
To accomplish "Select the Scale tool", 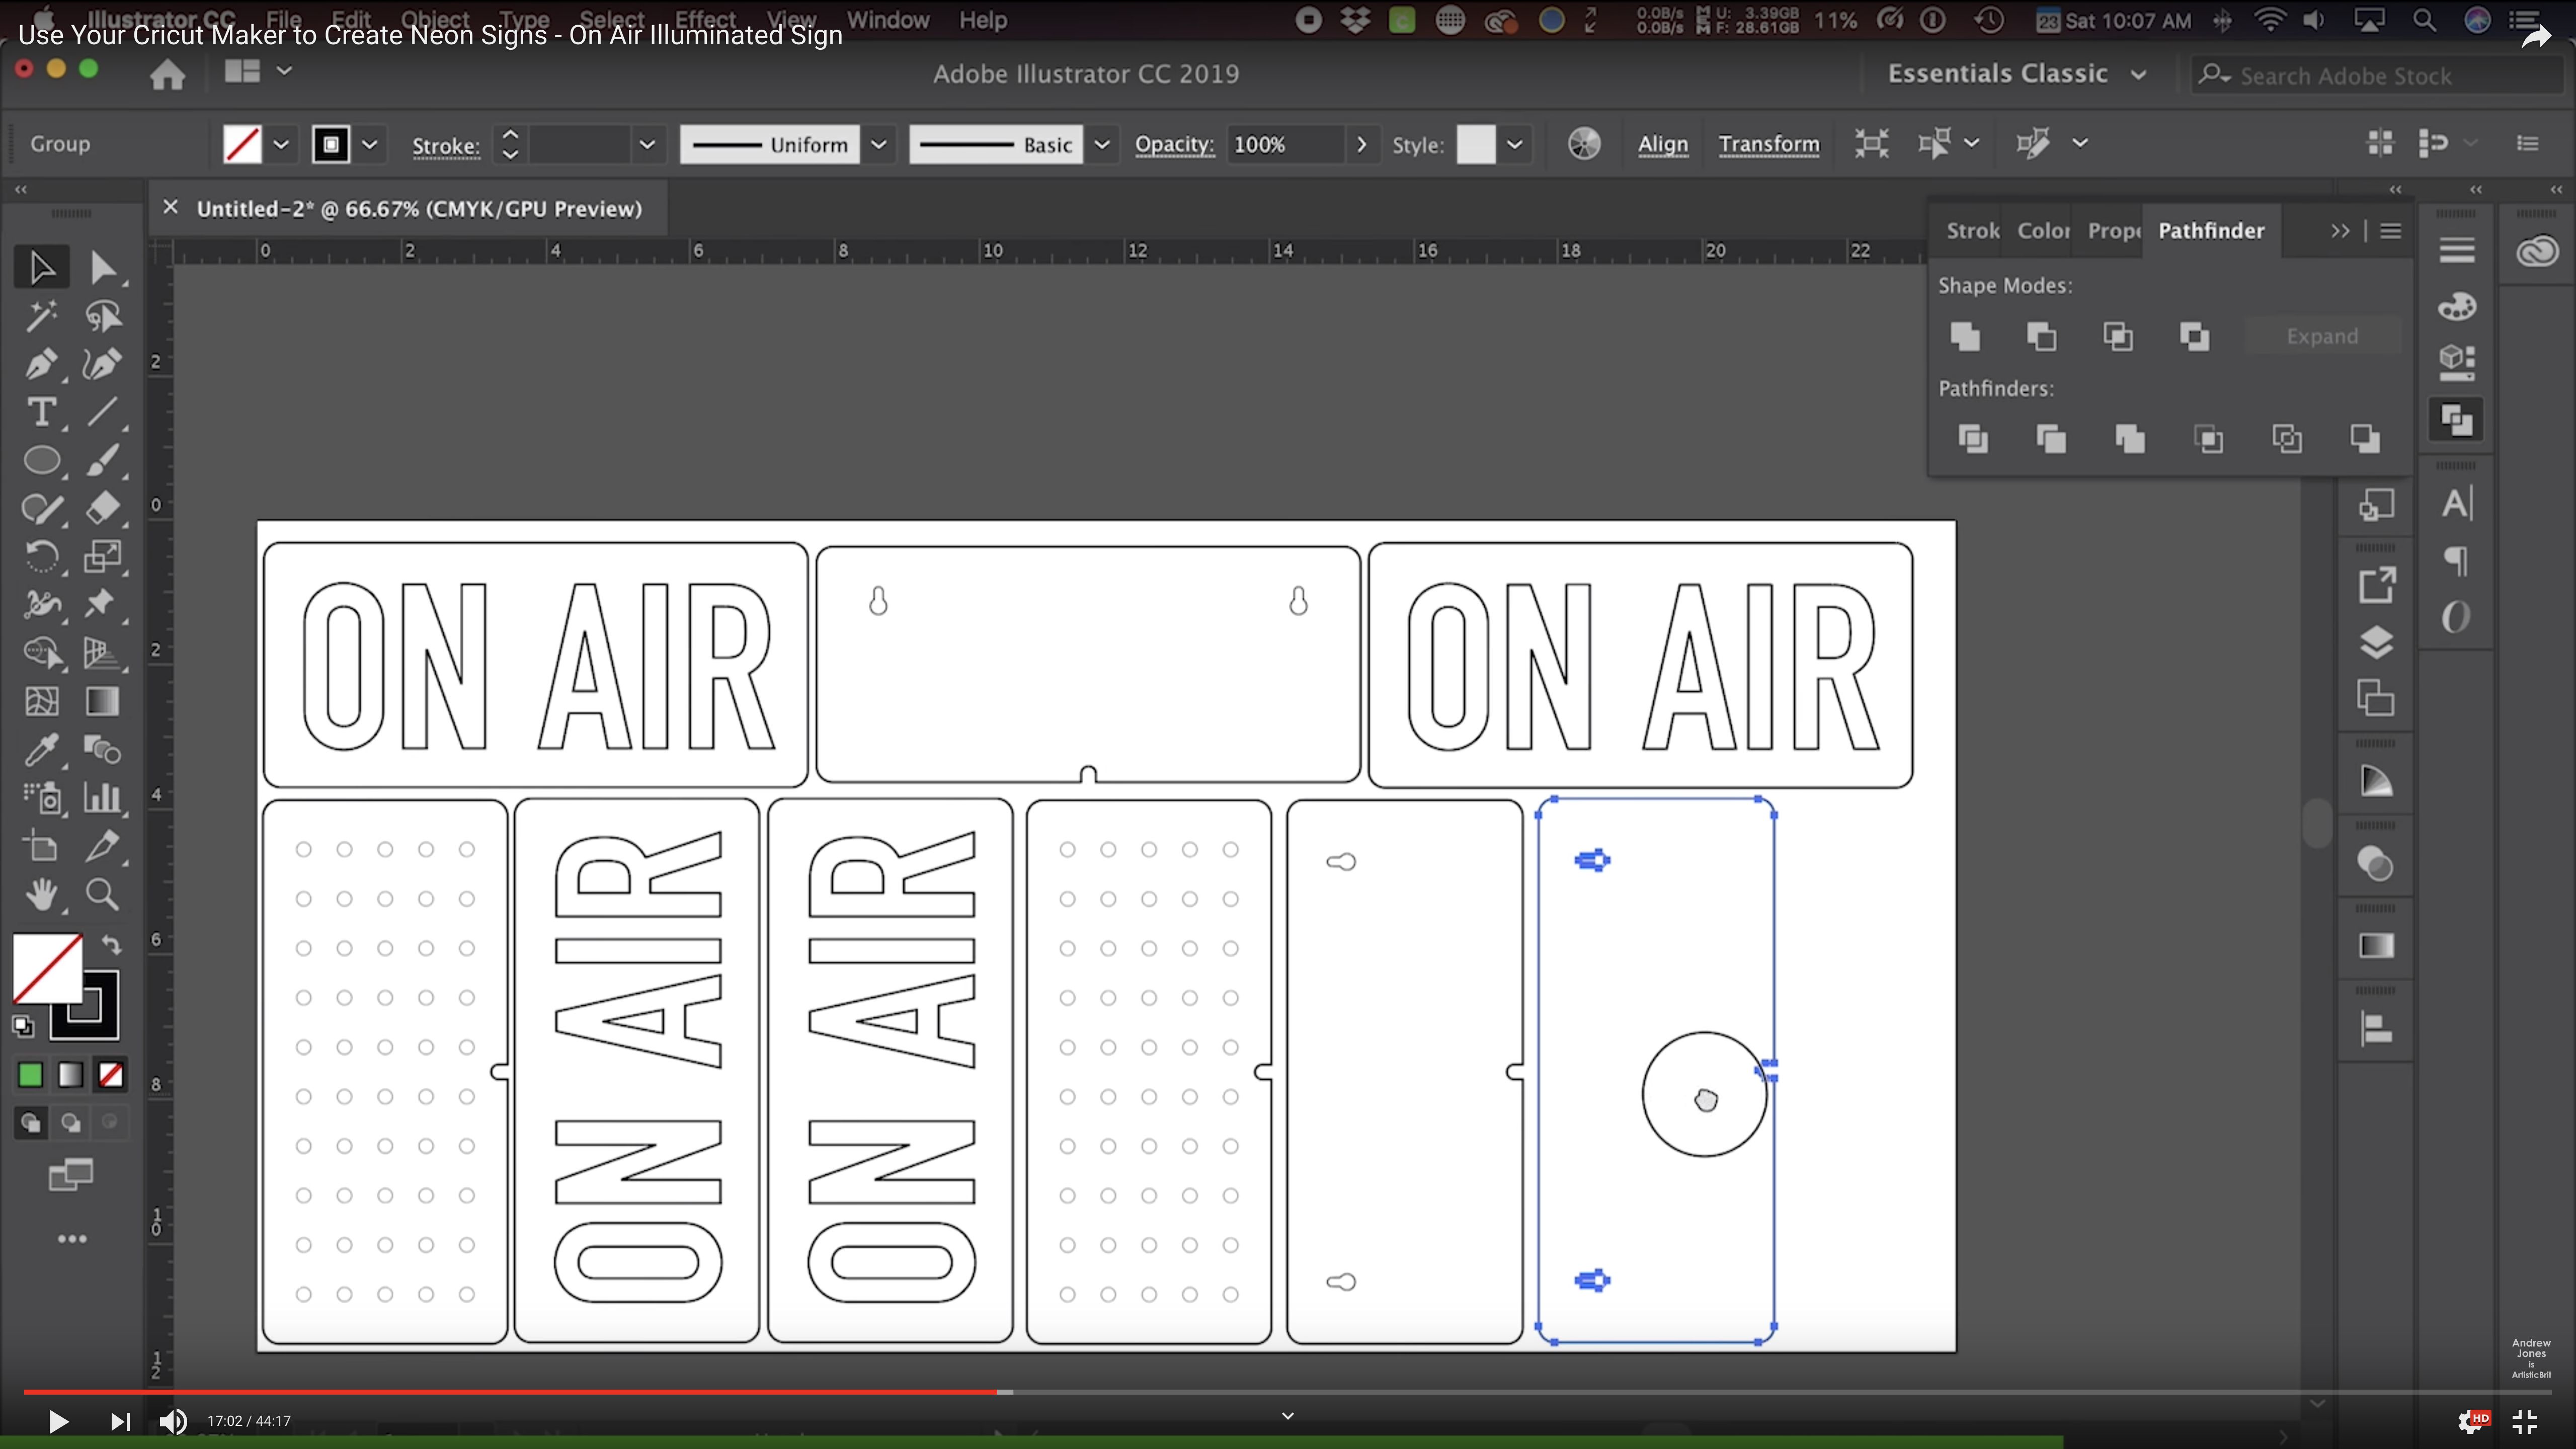I will 102,556.
